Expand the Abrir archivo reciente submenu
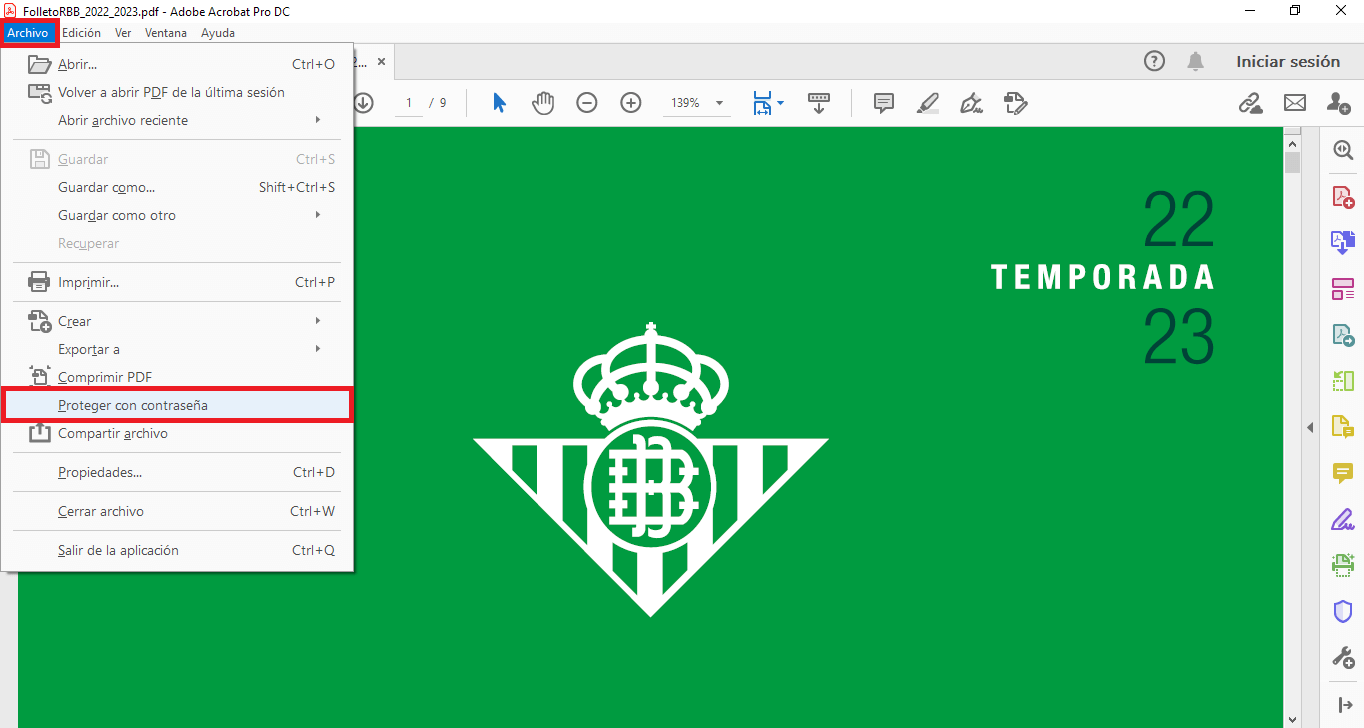The height and width of the screenshot is (728, 1364). click(318, 120)
